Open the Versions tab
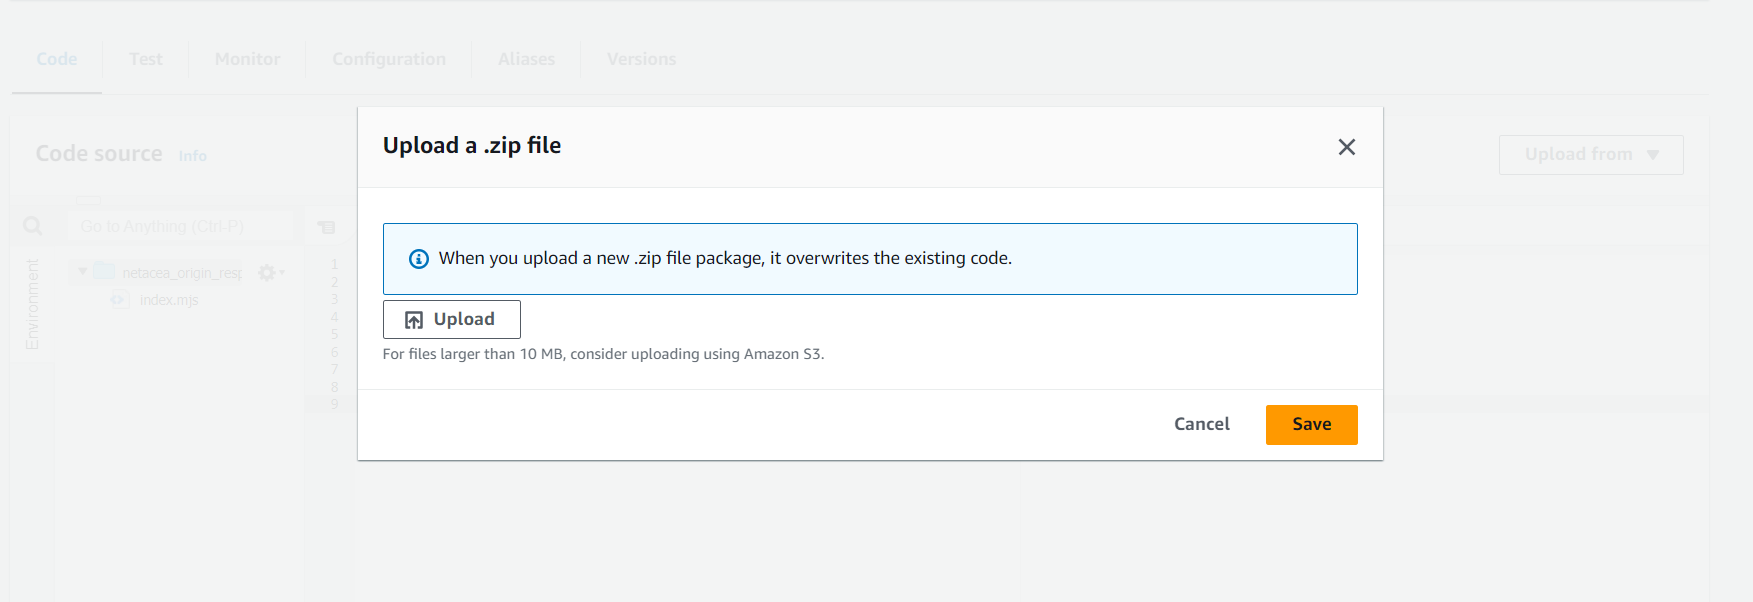The width and height of the screenshot is (1753, 602). coord(641,59)
